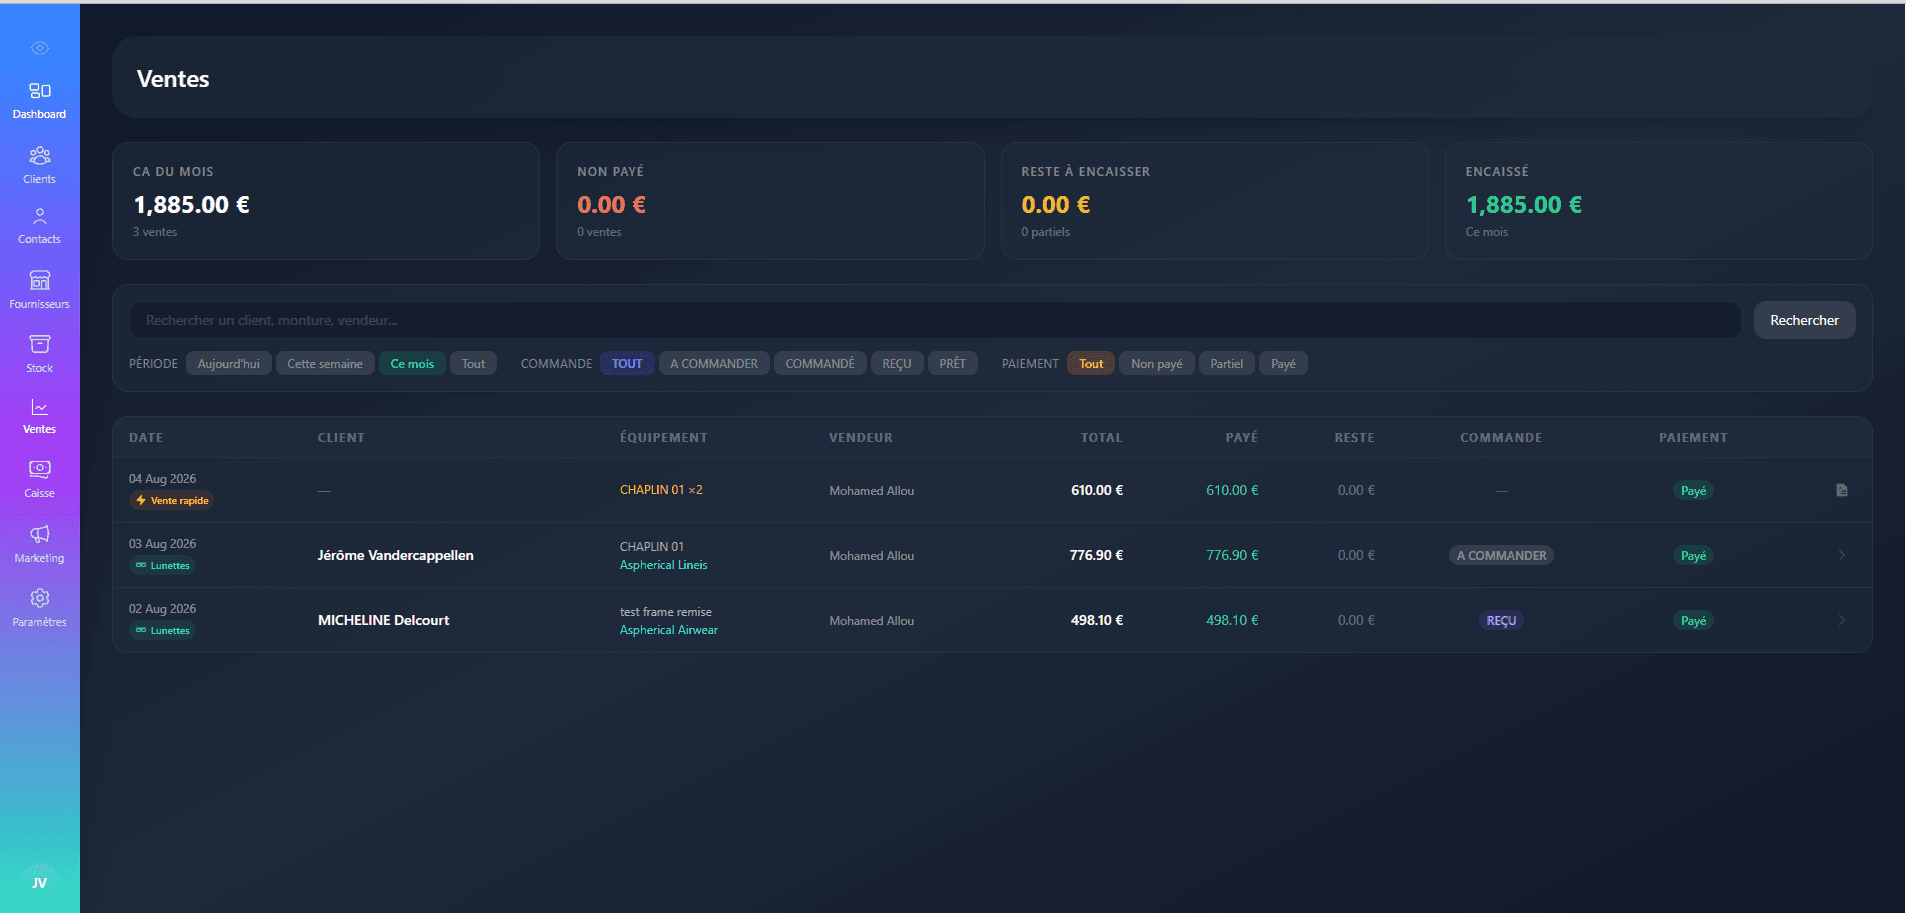
Task: Click the JV user avatar
Action: 39,882
